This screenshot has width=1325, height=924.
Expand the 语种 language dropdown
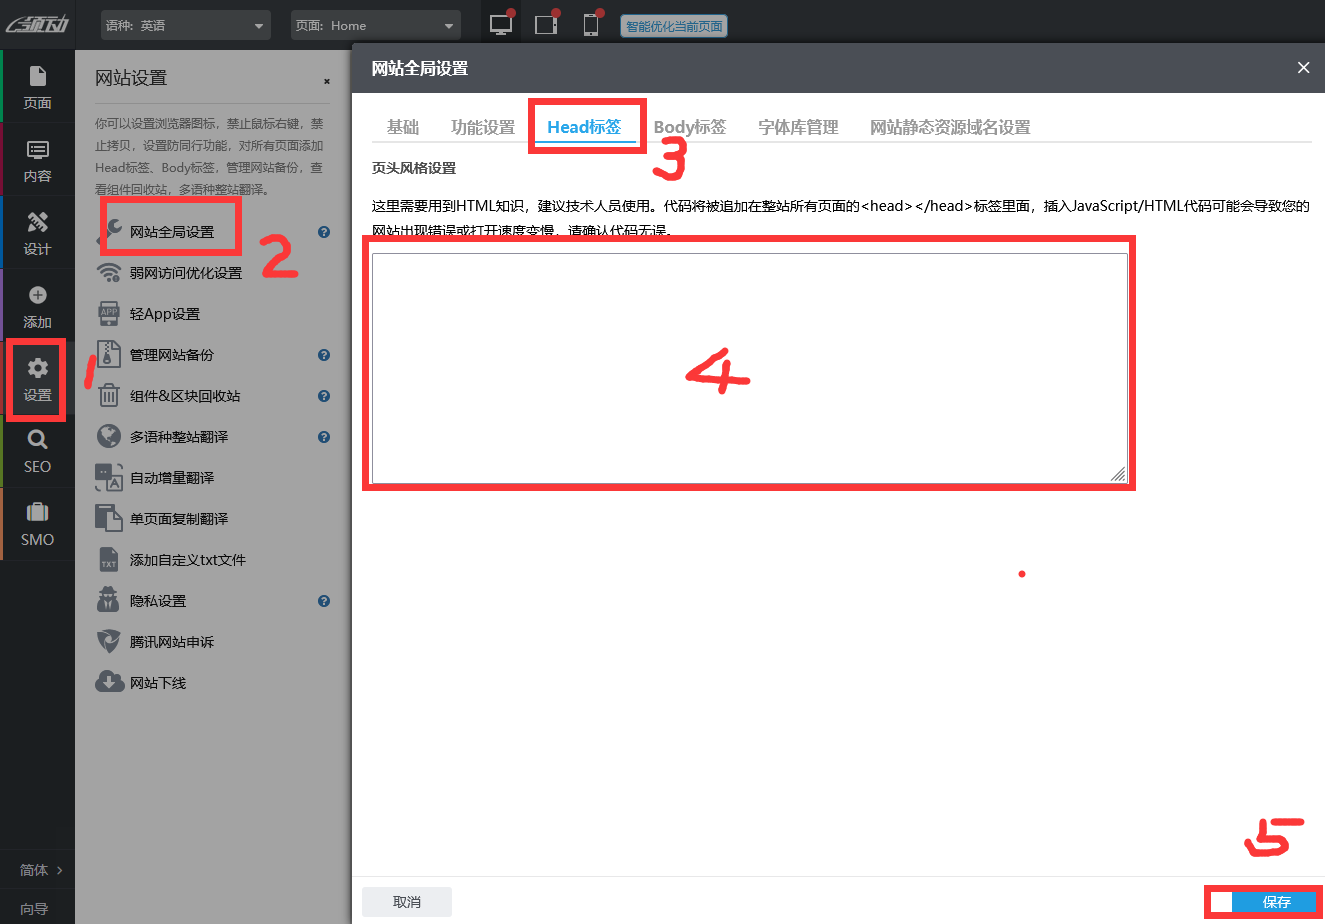coord(186,26)
